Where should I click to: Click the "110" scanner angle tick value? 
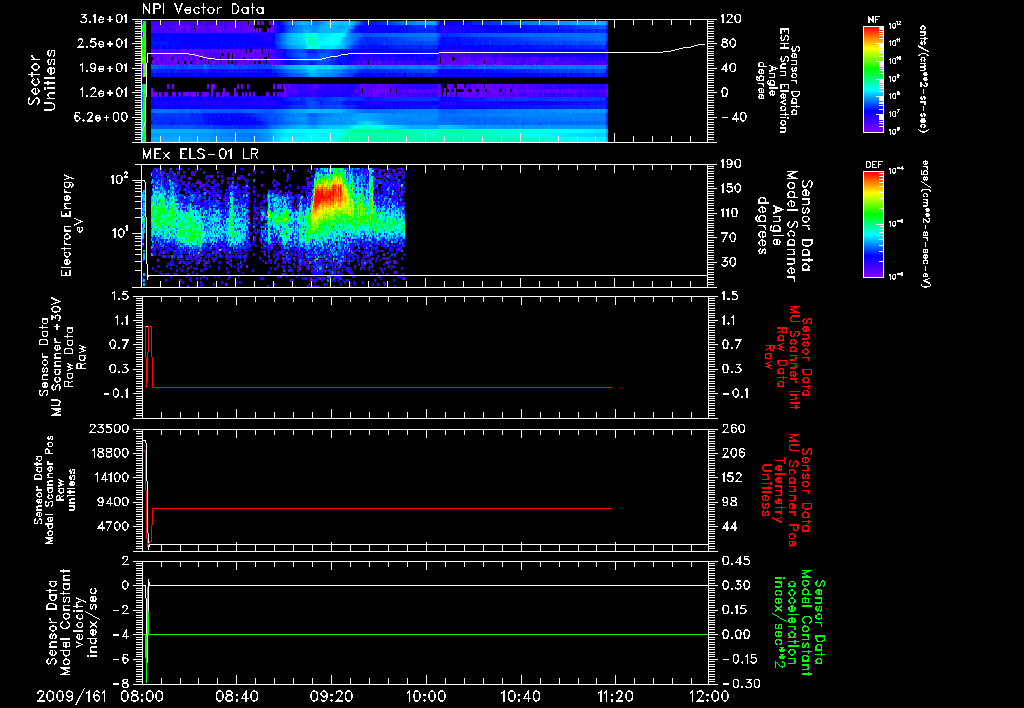731,213
